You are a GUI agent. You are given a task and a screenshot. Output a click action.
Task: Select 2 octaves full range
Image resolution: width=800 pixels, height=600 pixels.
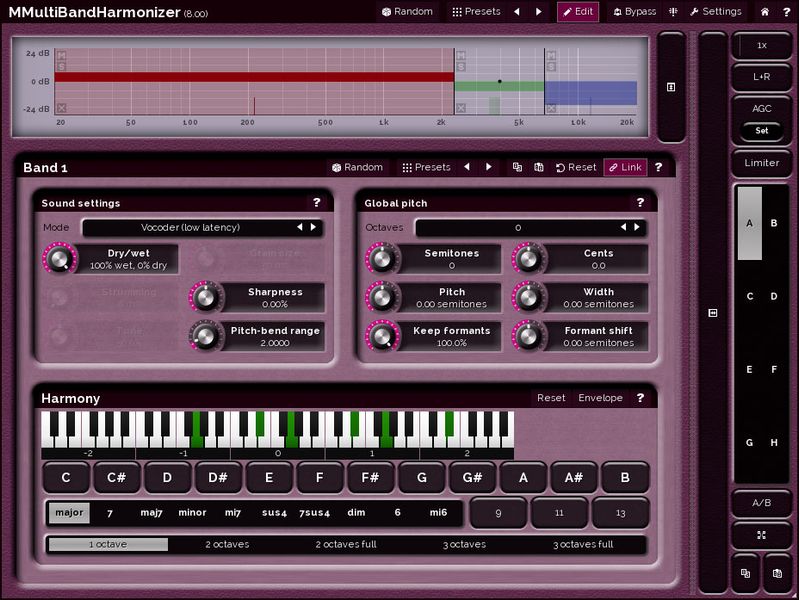346,544
